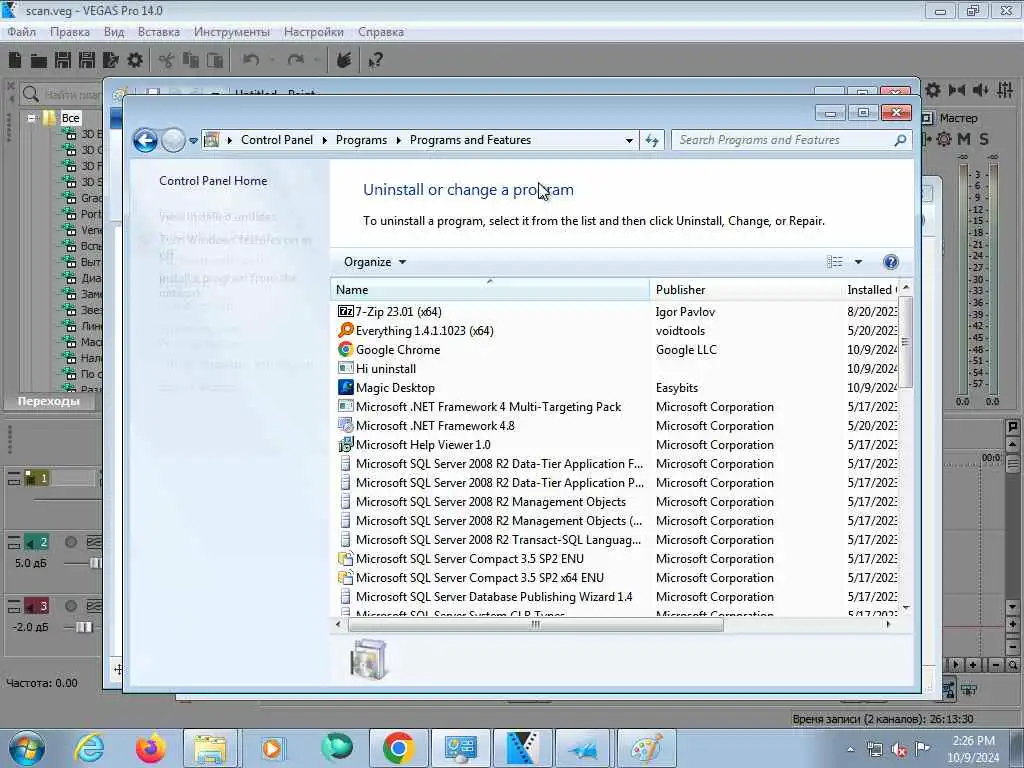Click the refresh button beside the address bar

652,140
